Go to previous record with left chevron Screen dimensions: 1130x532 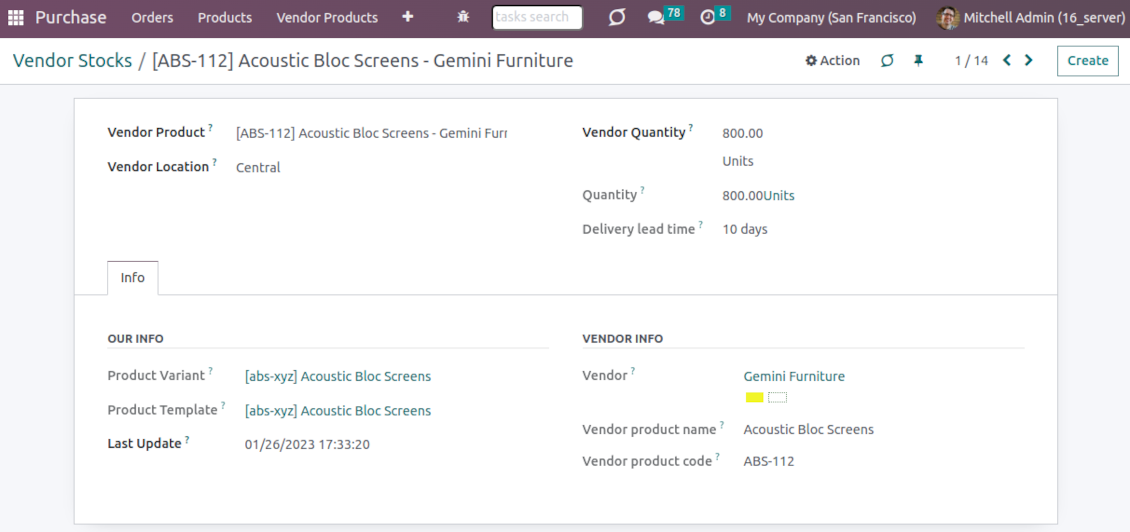(x=1007, y=61)
